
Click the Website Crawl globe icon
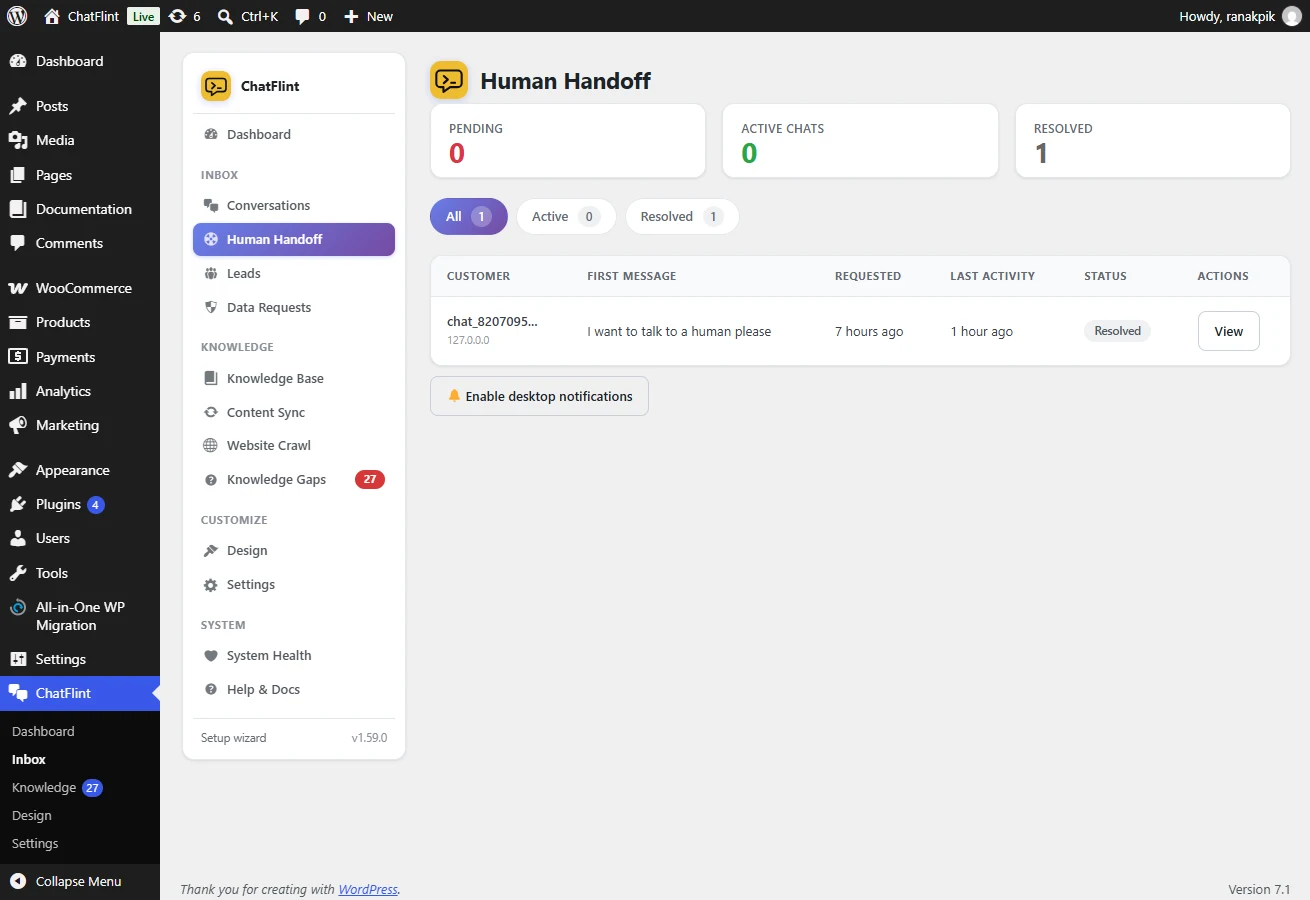tap(211, 445)
